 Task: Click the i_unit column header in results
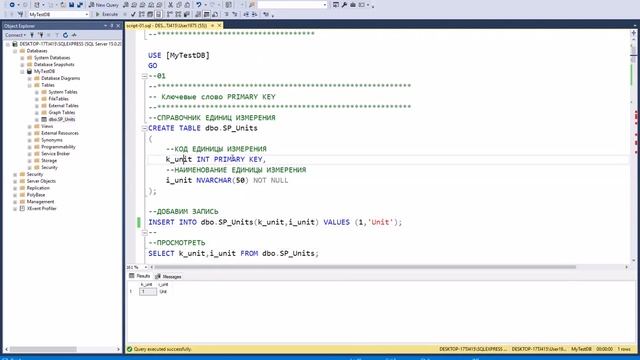coord(163,284)
